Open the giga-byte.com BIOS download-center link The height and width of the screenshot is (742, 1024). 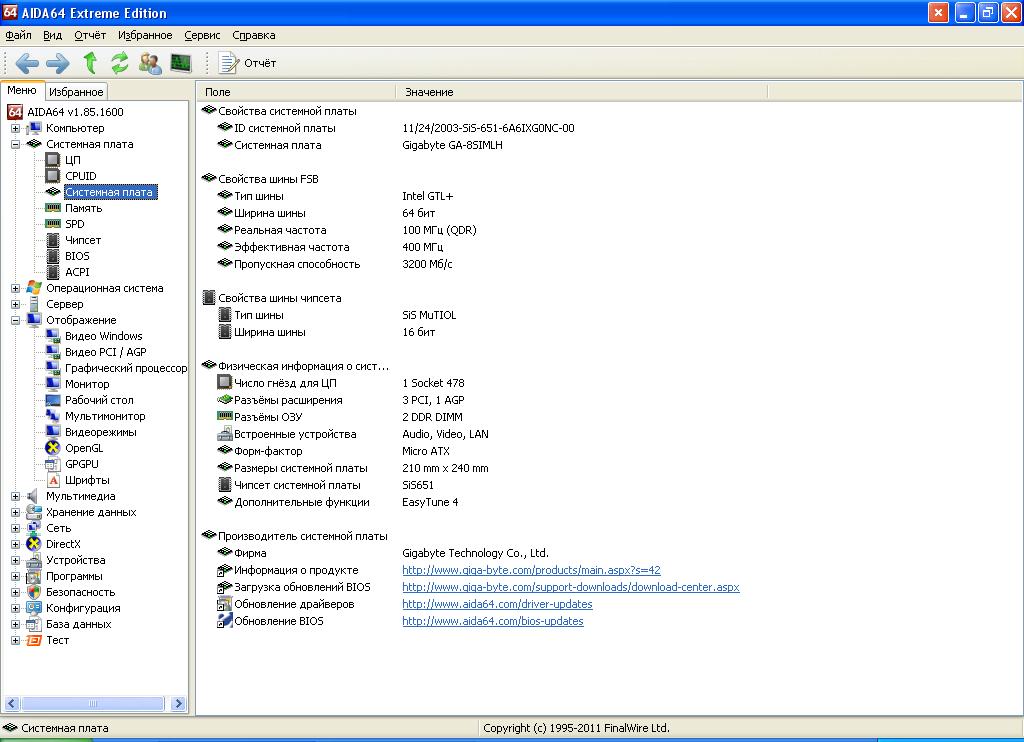[x=571, y=587]
